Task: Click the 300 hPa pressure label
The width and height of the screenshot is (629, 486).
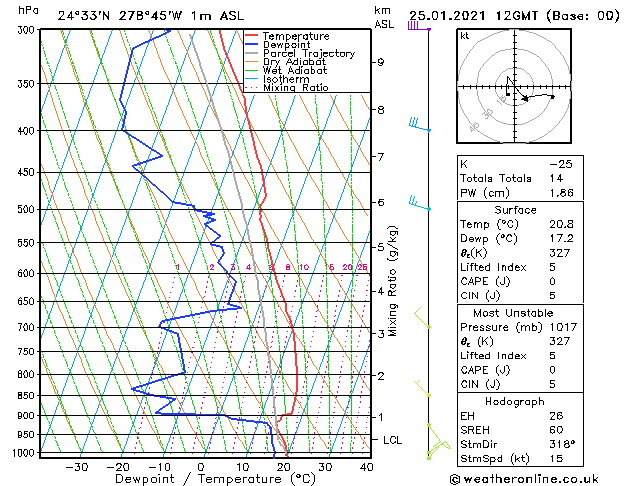Action: coord(28,30)
